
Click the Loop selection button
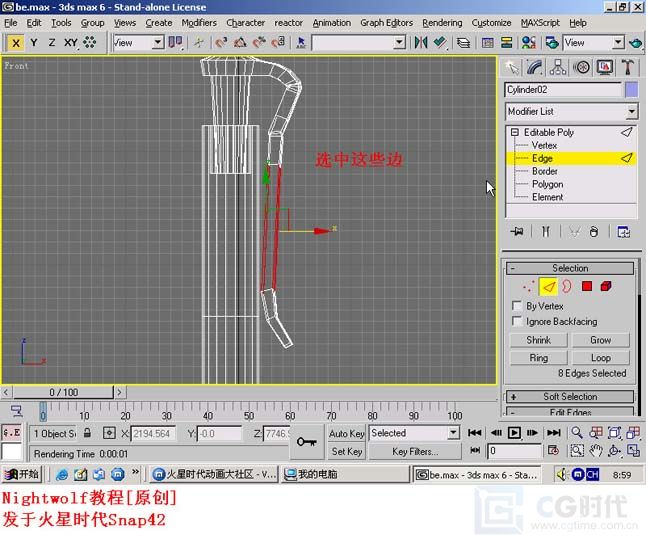pos(601,358)
